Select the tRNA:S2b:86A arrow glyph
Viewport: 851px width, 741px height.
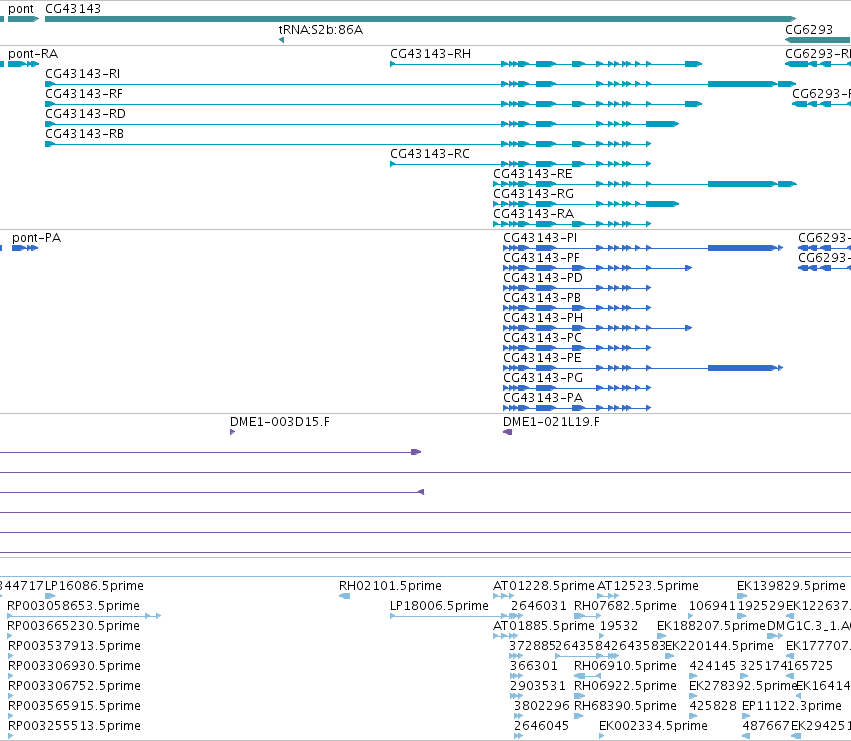(281, 40)
